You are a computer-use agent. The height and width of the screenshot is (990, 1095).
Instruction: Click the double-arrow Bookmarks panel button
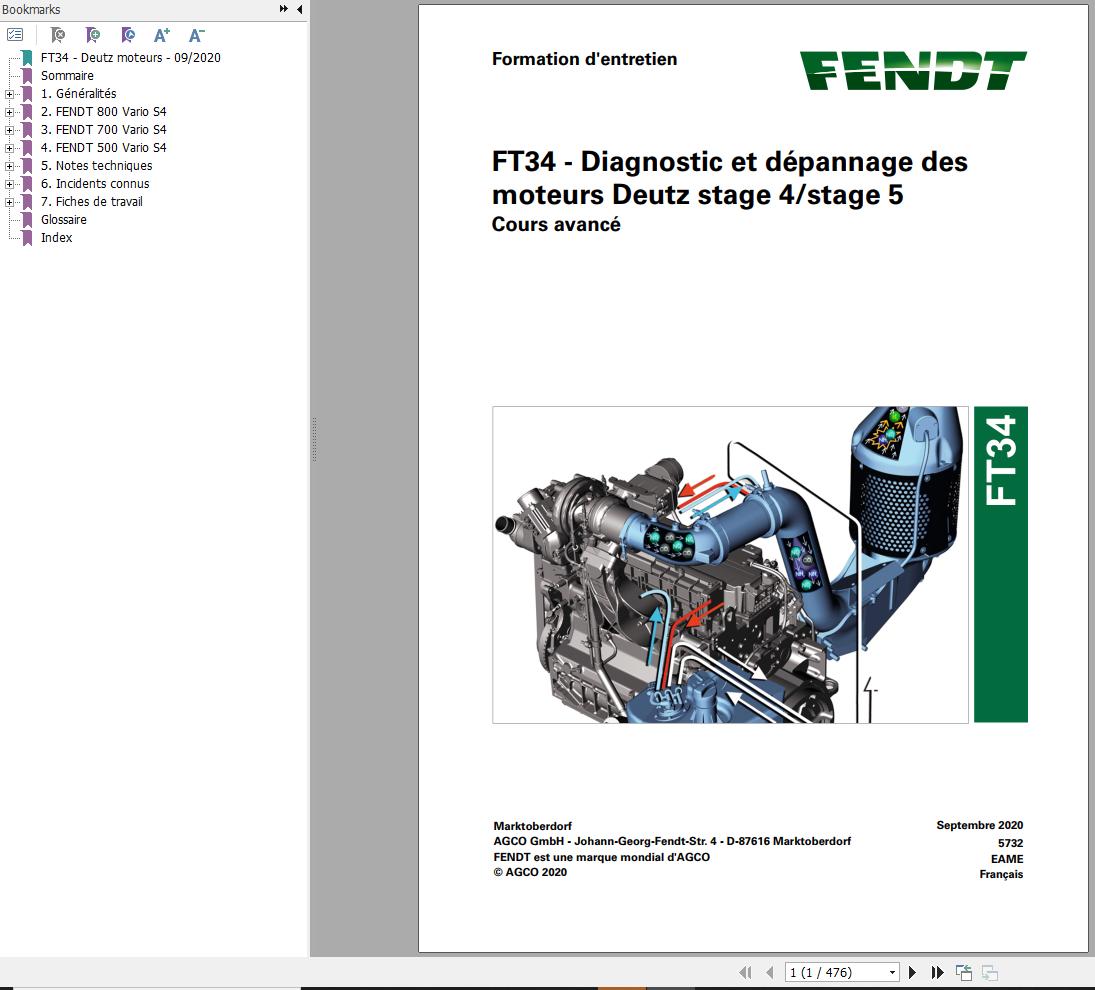point(284,9)
